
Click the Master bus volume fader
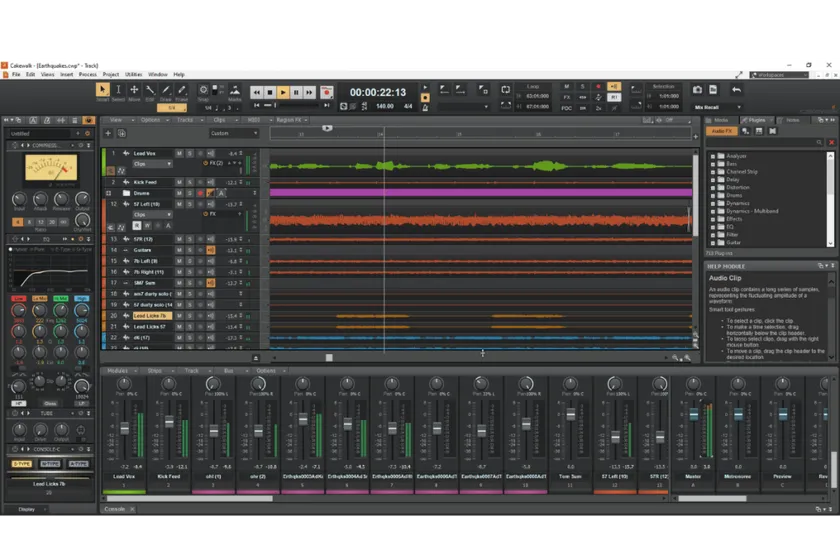[x=693, y=414]
